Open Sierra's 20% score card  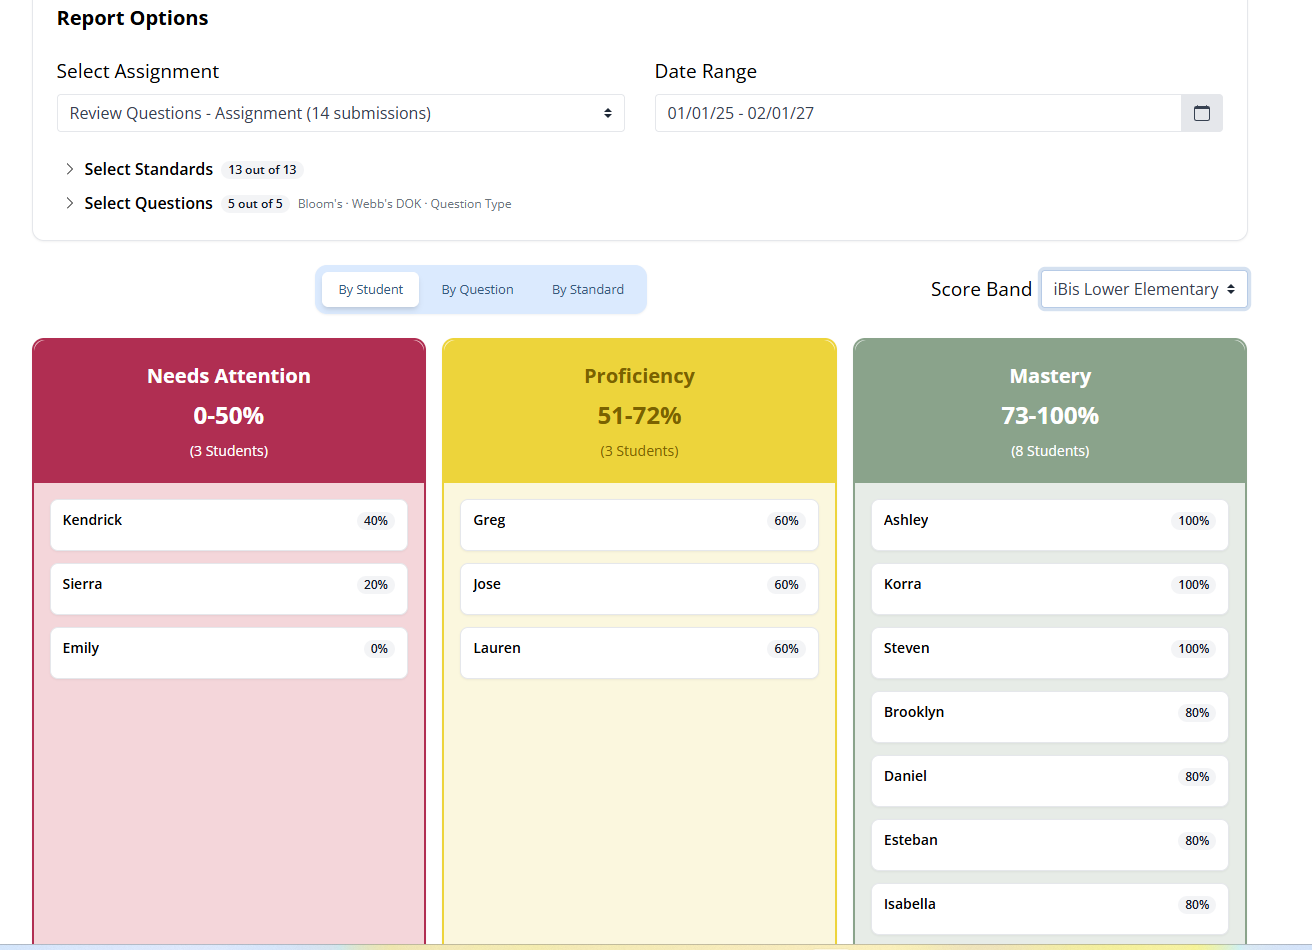point(229,589)
